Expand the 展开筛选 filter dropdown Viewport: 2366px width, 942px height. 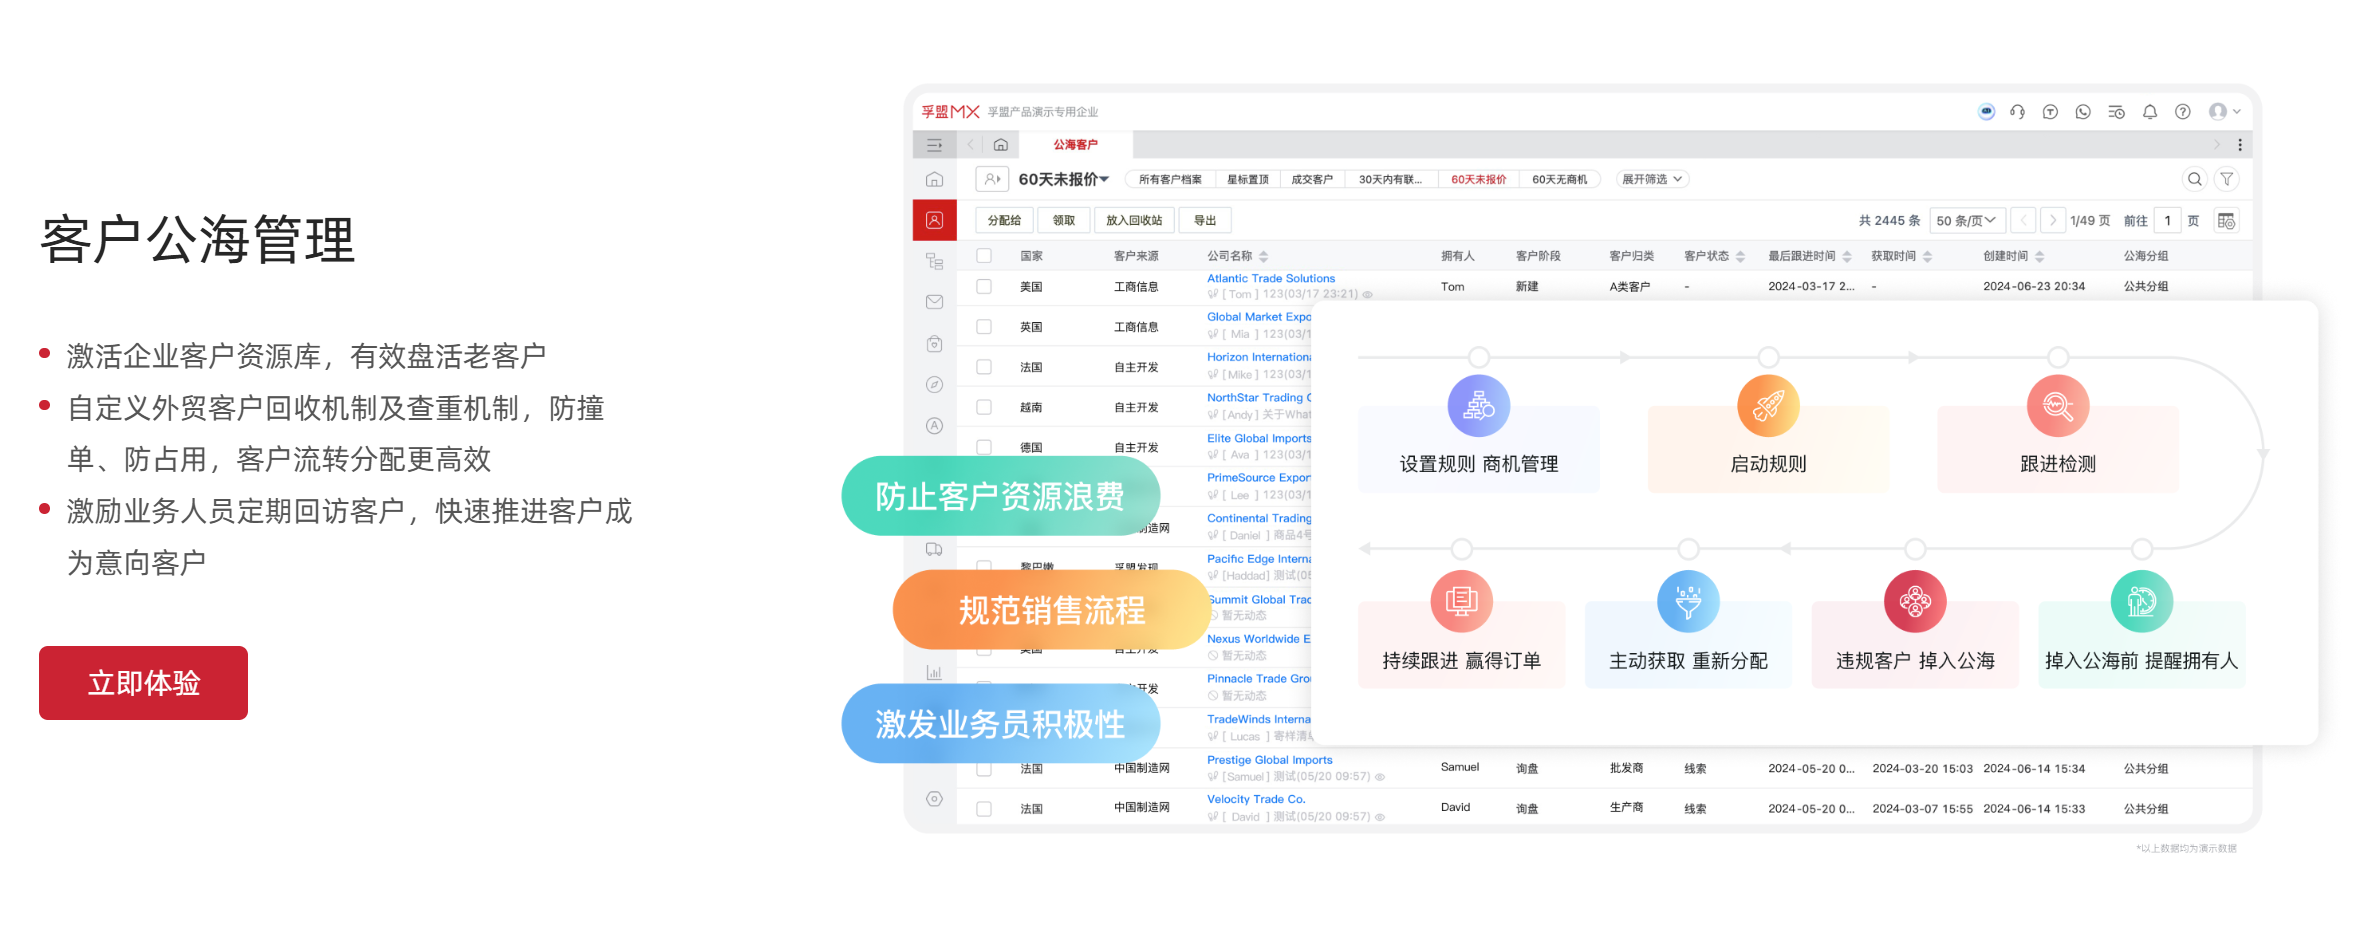tap(1651, 179)
